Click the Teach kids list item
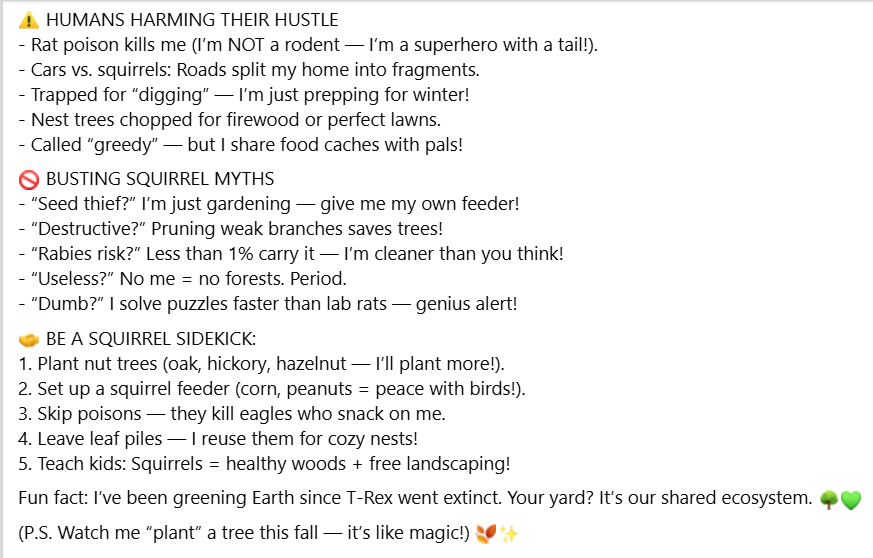The width and height of the screenshot is (873, 558). pos(264,463)
